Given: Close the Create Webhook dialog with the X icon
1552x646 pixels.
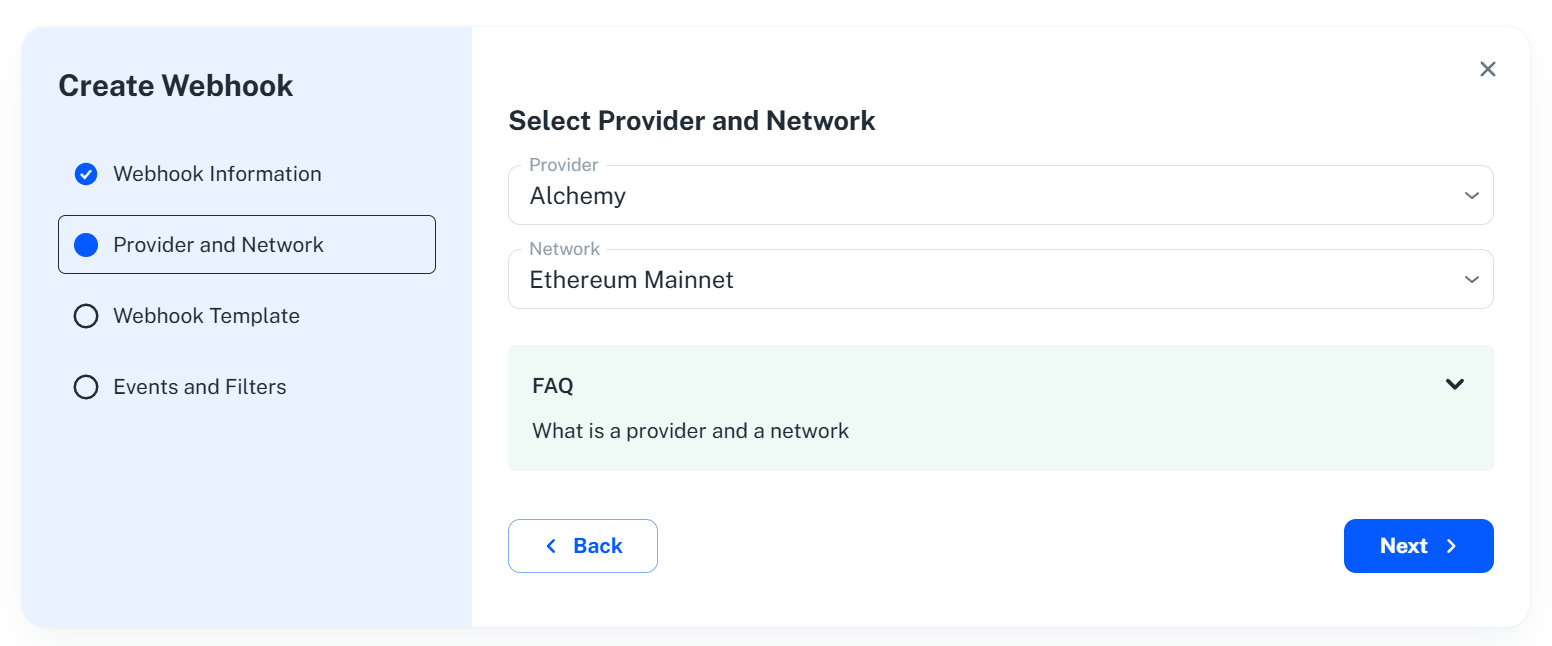Looking at the screenshot, I should pyautogui.click(x=1487, y=68).
